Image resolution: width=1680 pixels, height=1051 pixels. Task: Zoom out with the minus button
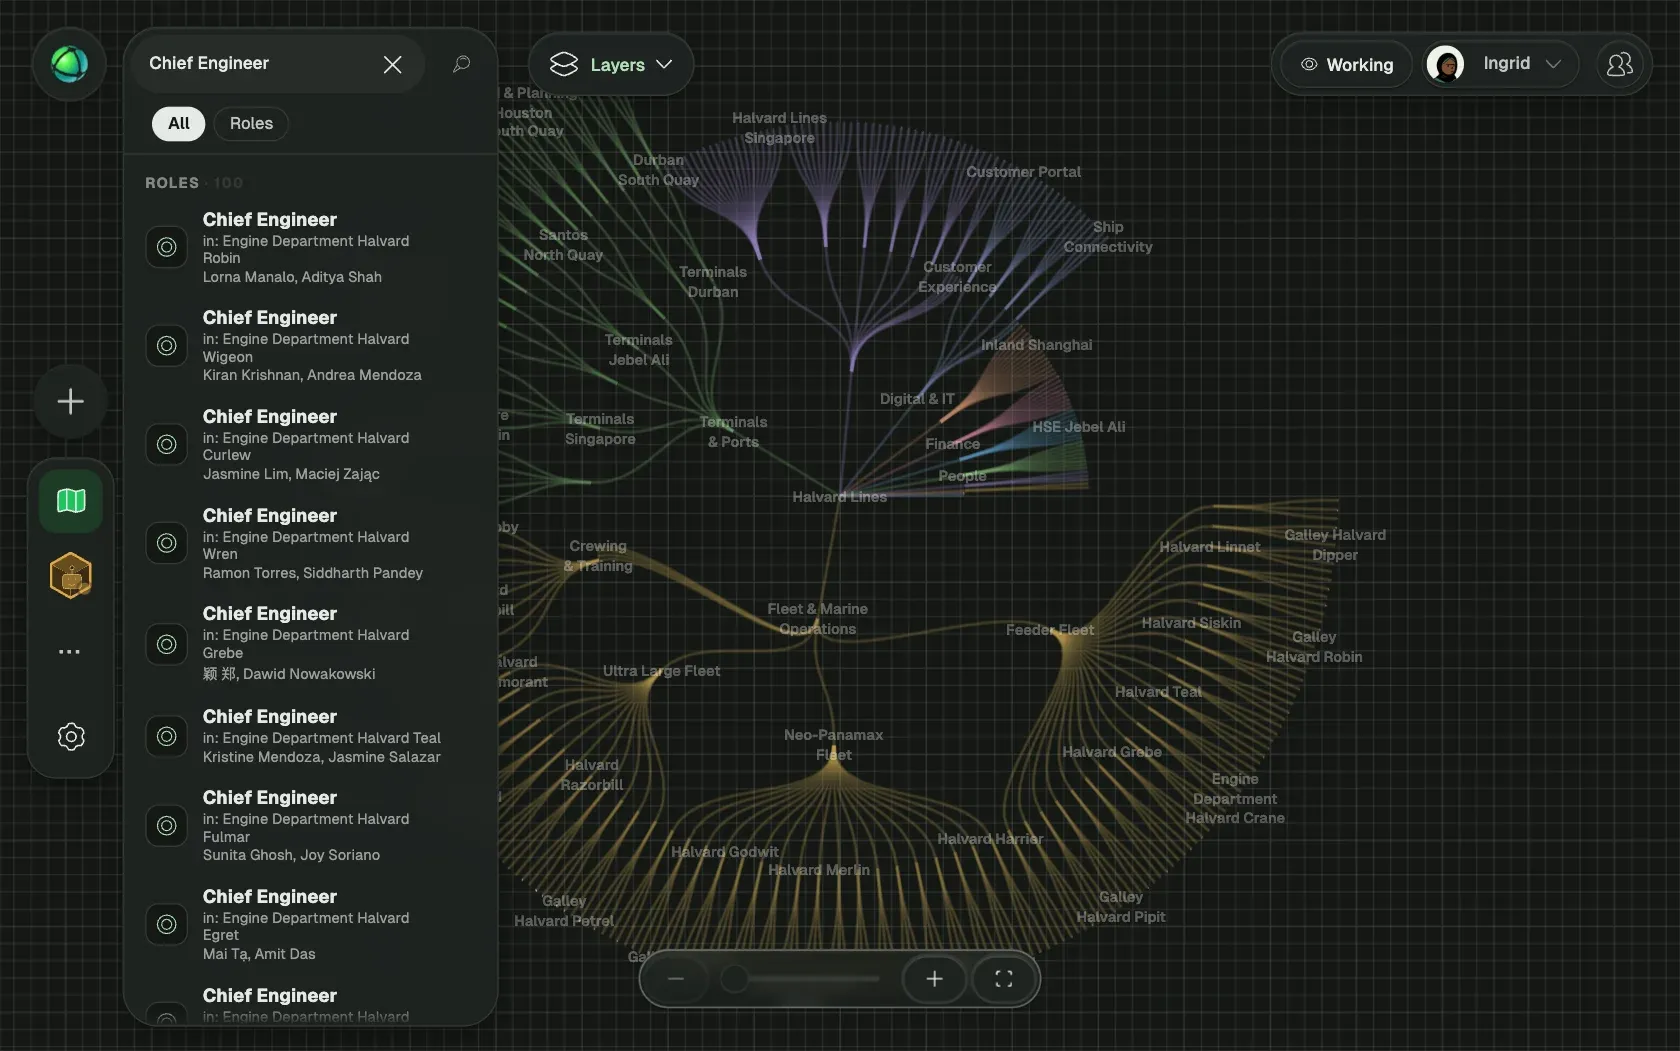pos(676,979)
